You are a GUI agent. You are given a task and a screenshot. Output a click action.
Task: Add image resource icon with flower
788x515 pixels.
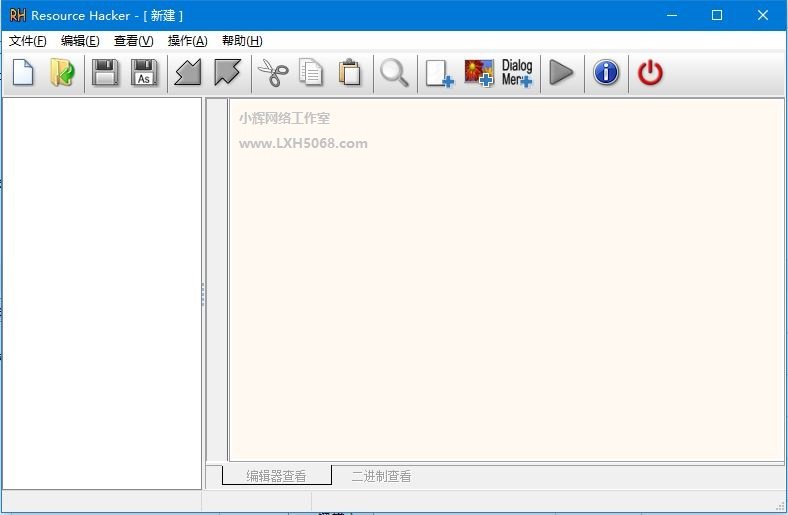pyautogui.click(x=479, y=73)
